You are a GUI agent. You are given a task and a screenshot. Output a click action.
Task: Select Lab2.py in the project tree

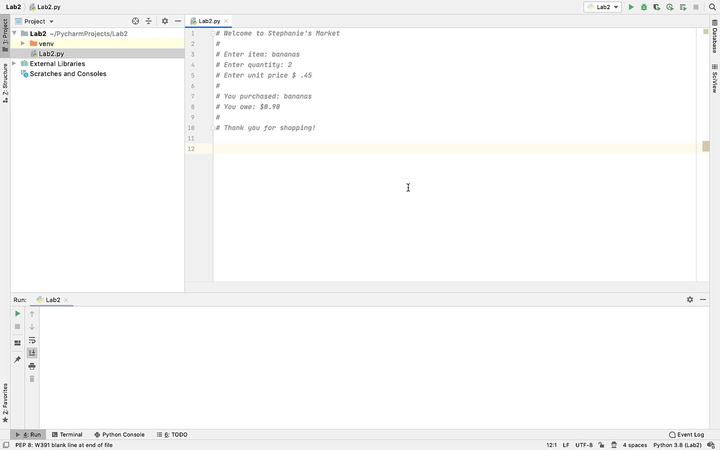[51, 54]
